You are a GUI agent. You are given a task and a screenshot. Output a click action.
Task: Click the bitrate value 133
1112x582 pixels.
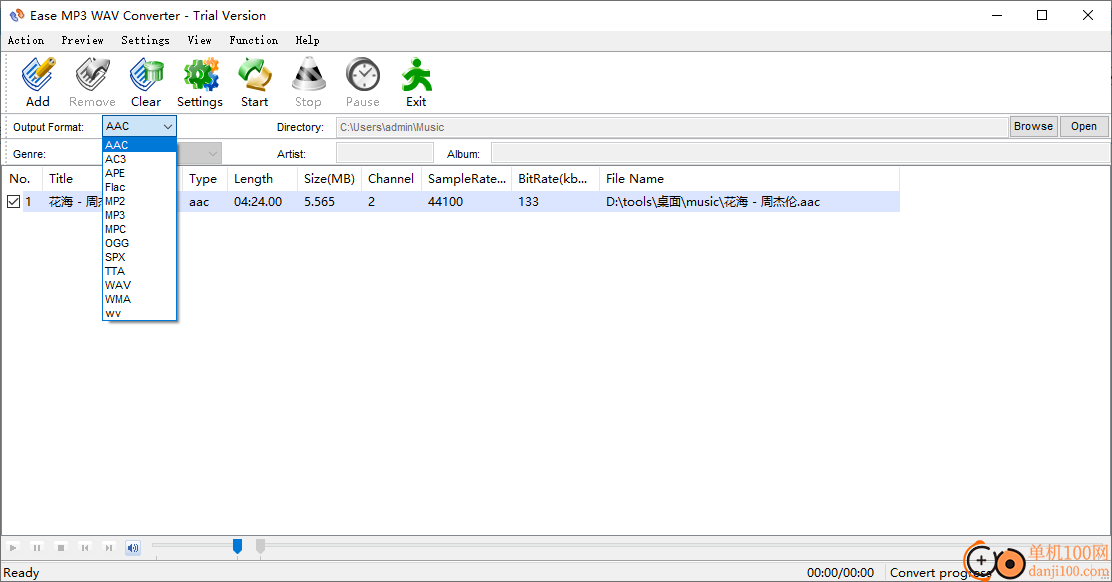click(528, 202)
